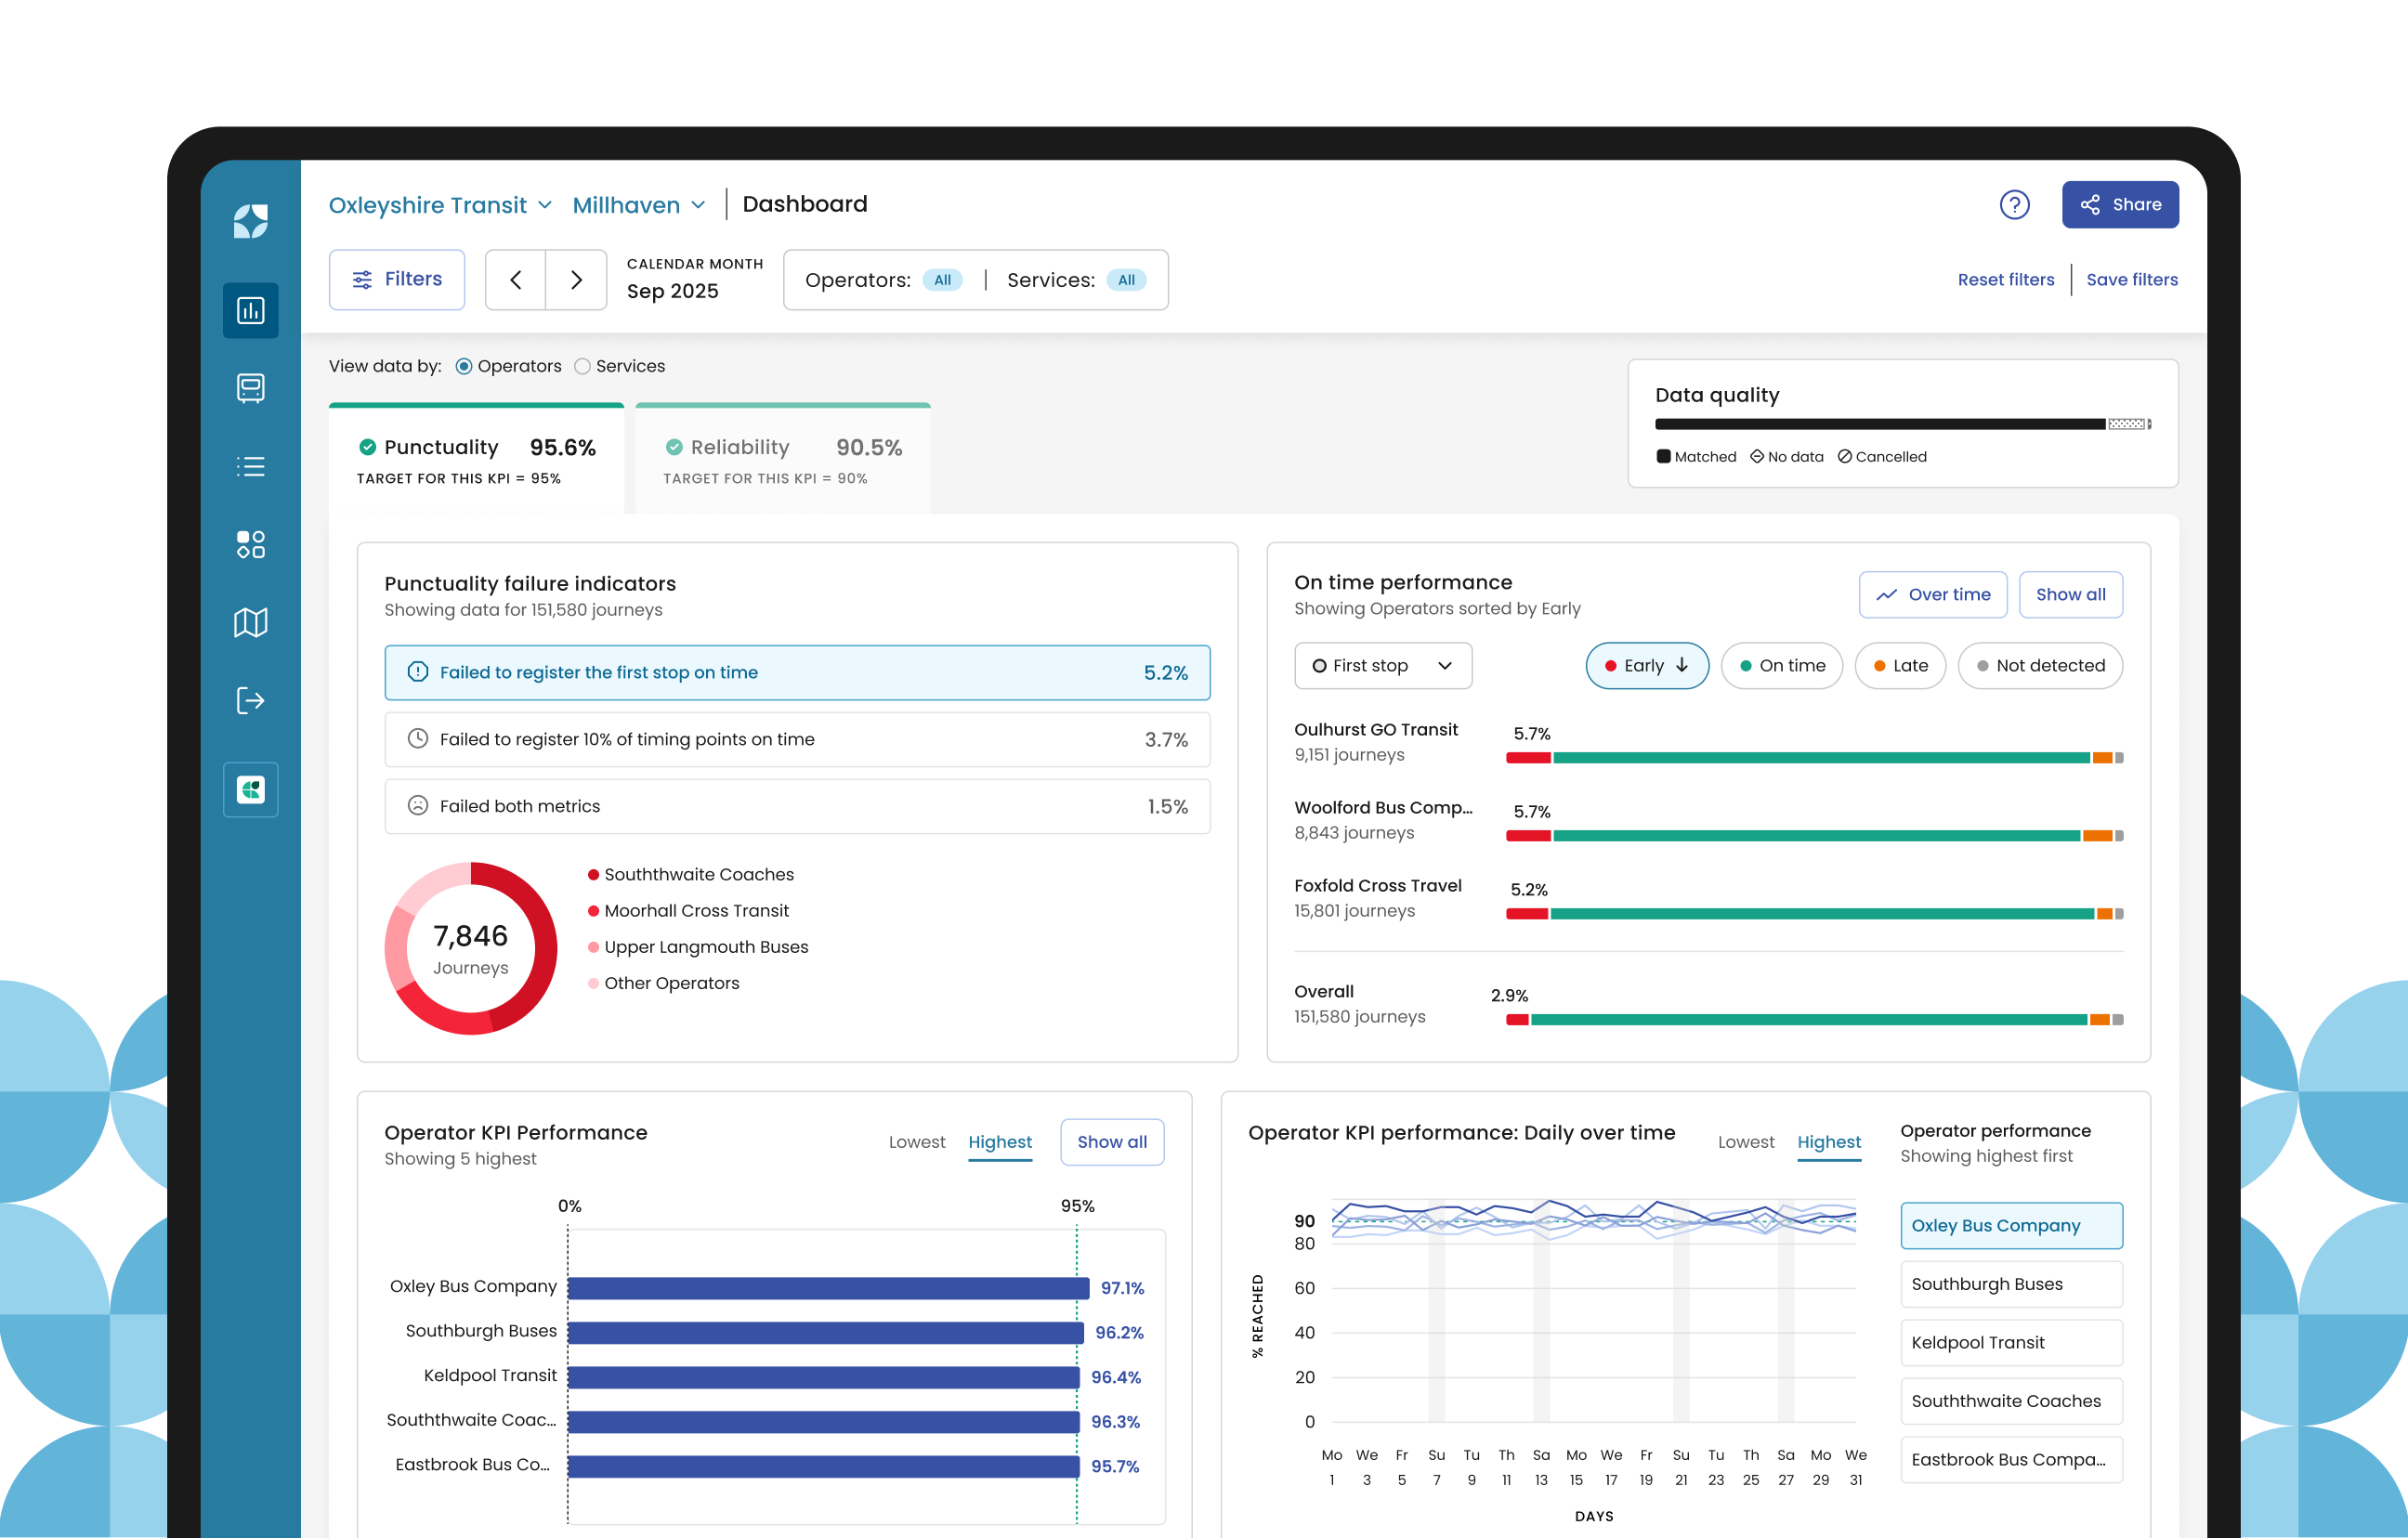Select the Services radio button

tap(582, 366)
